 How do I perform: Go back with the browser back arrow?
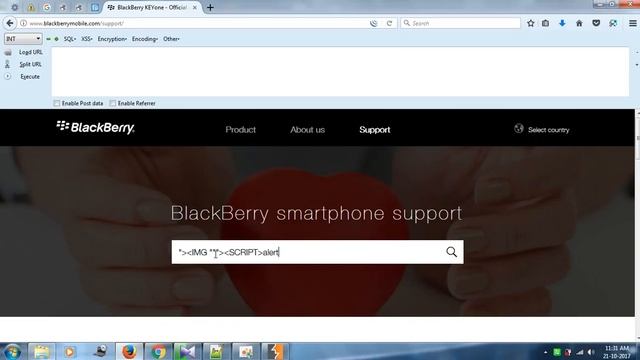(10, 23)
